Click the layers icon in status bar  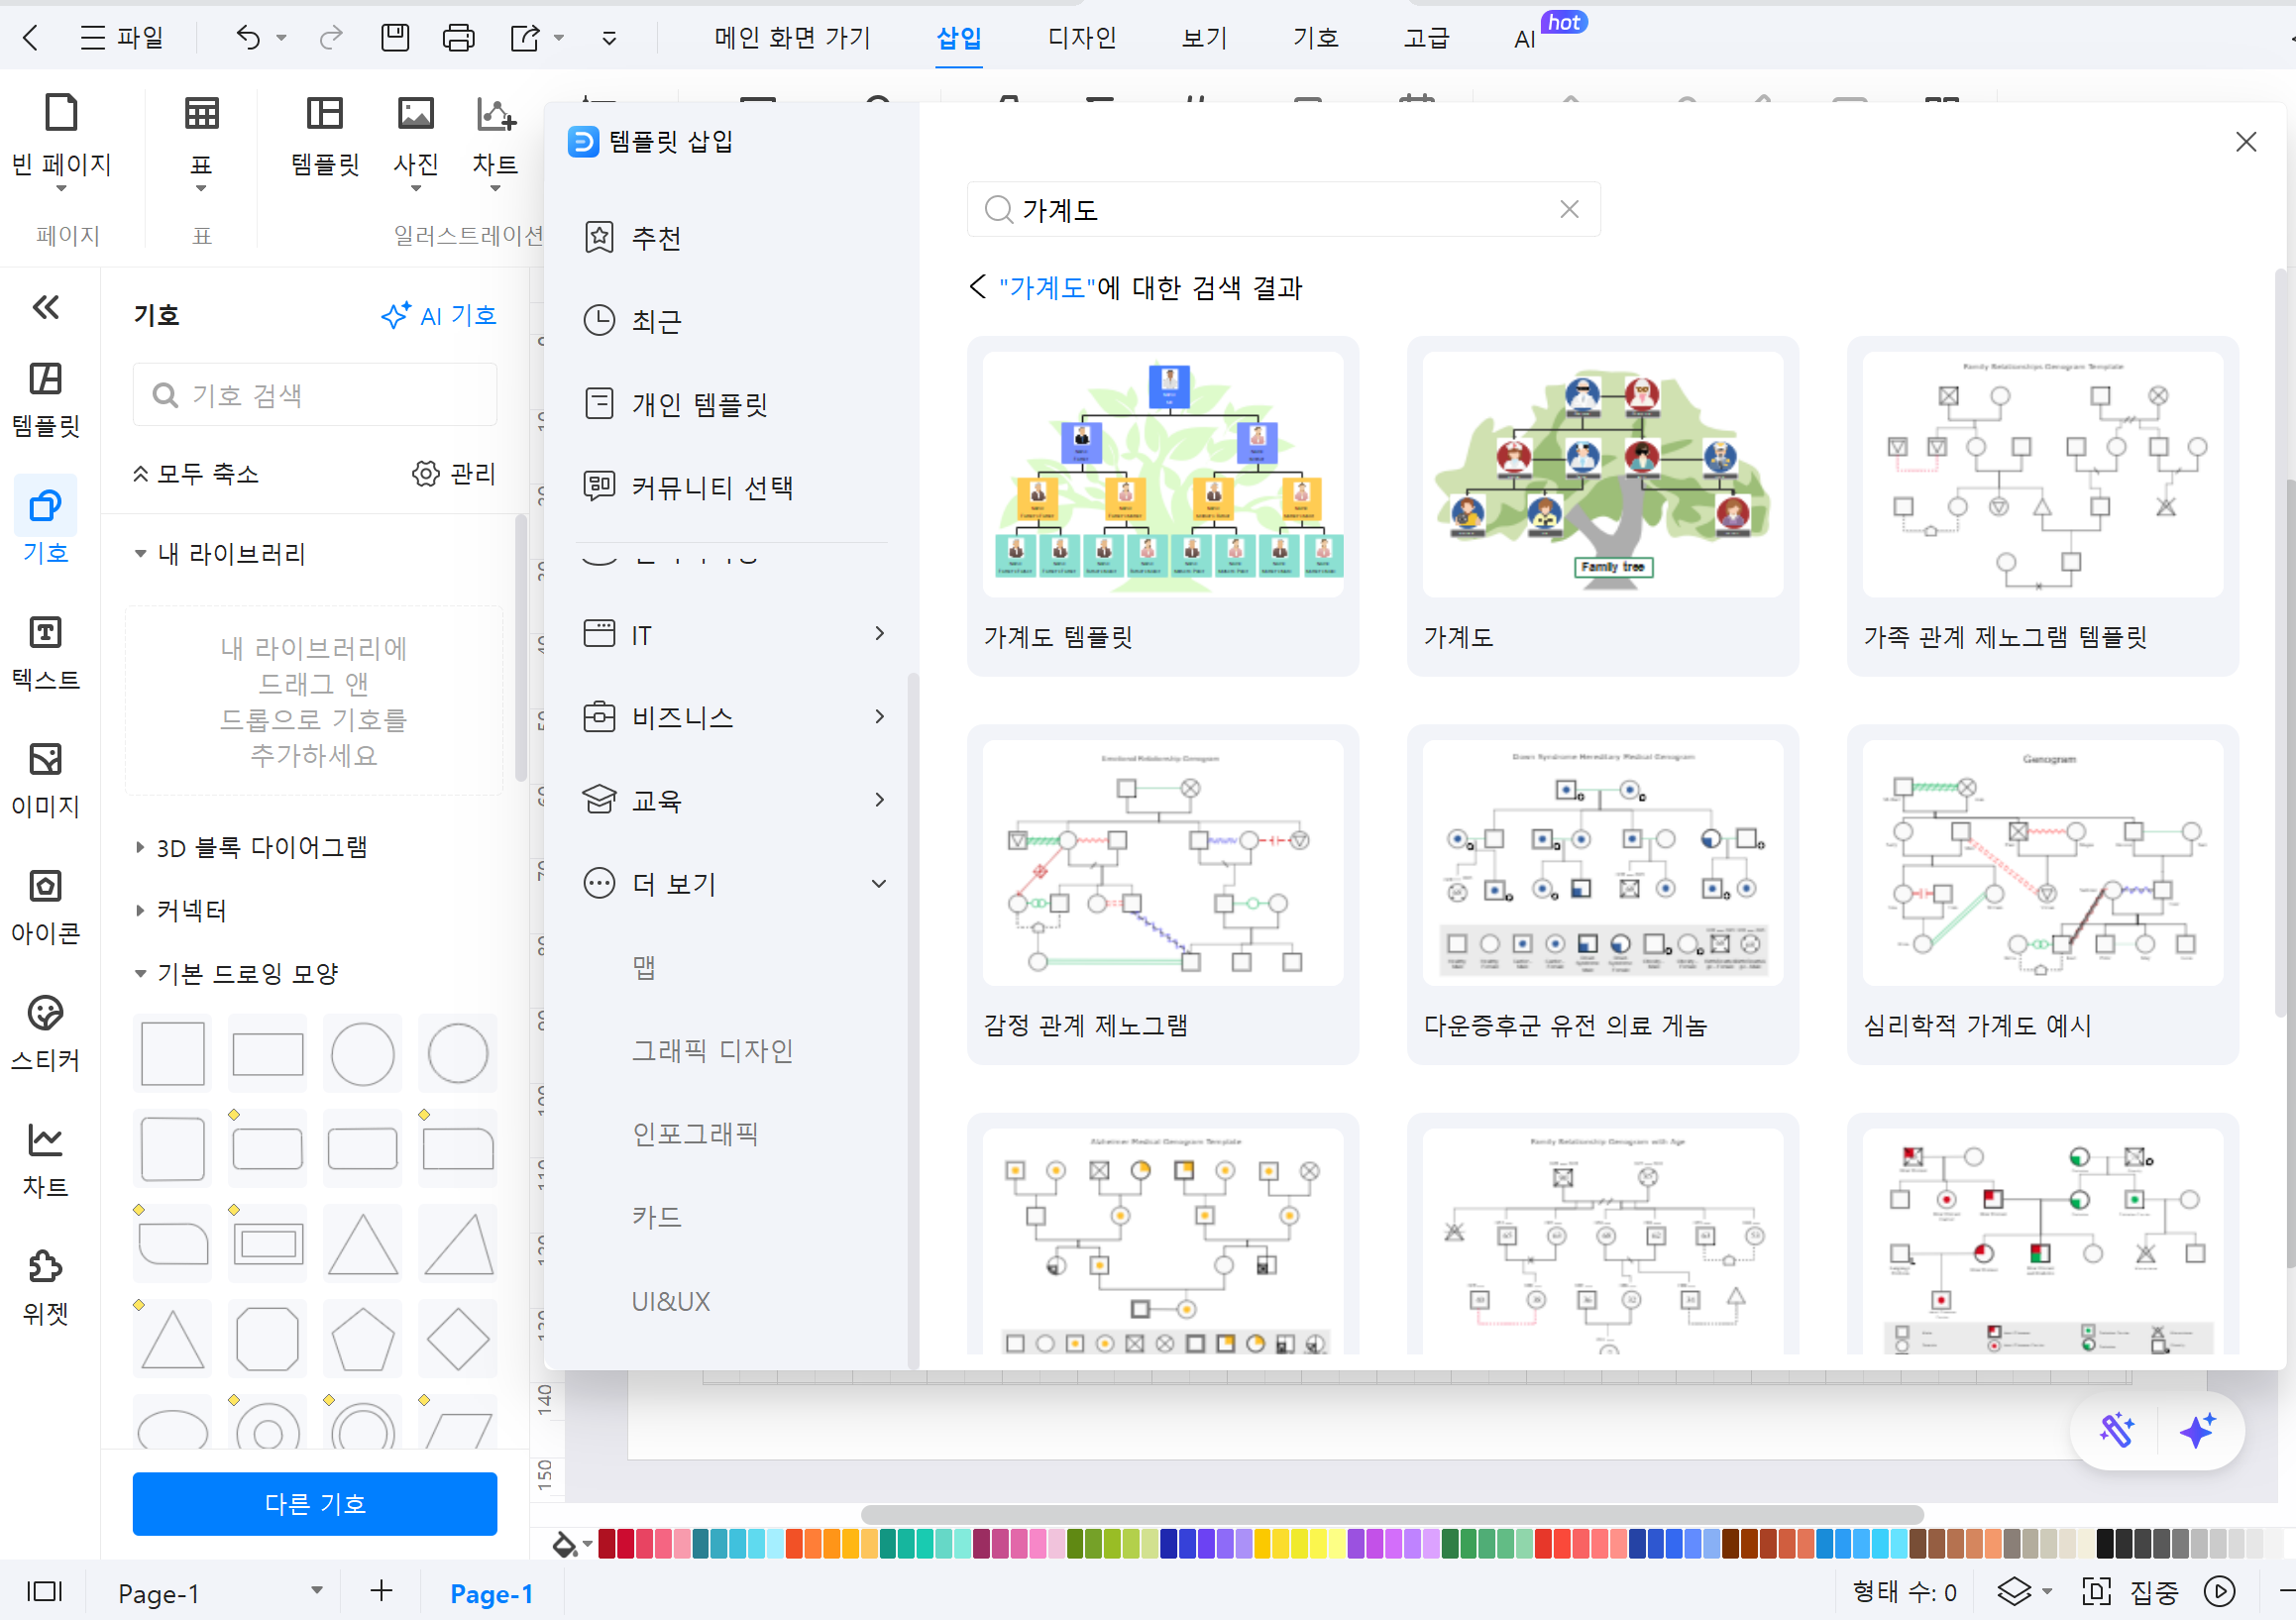click(2014, 1591)
